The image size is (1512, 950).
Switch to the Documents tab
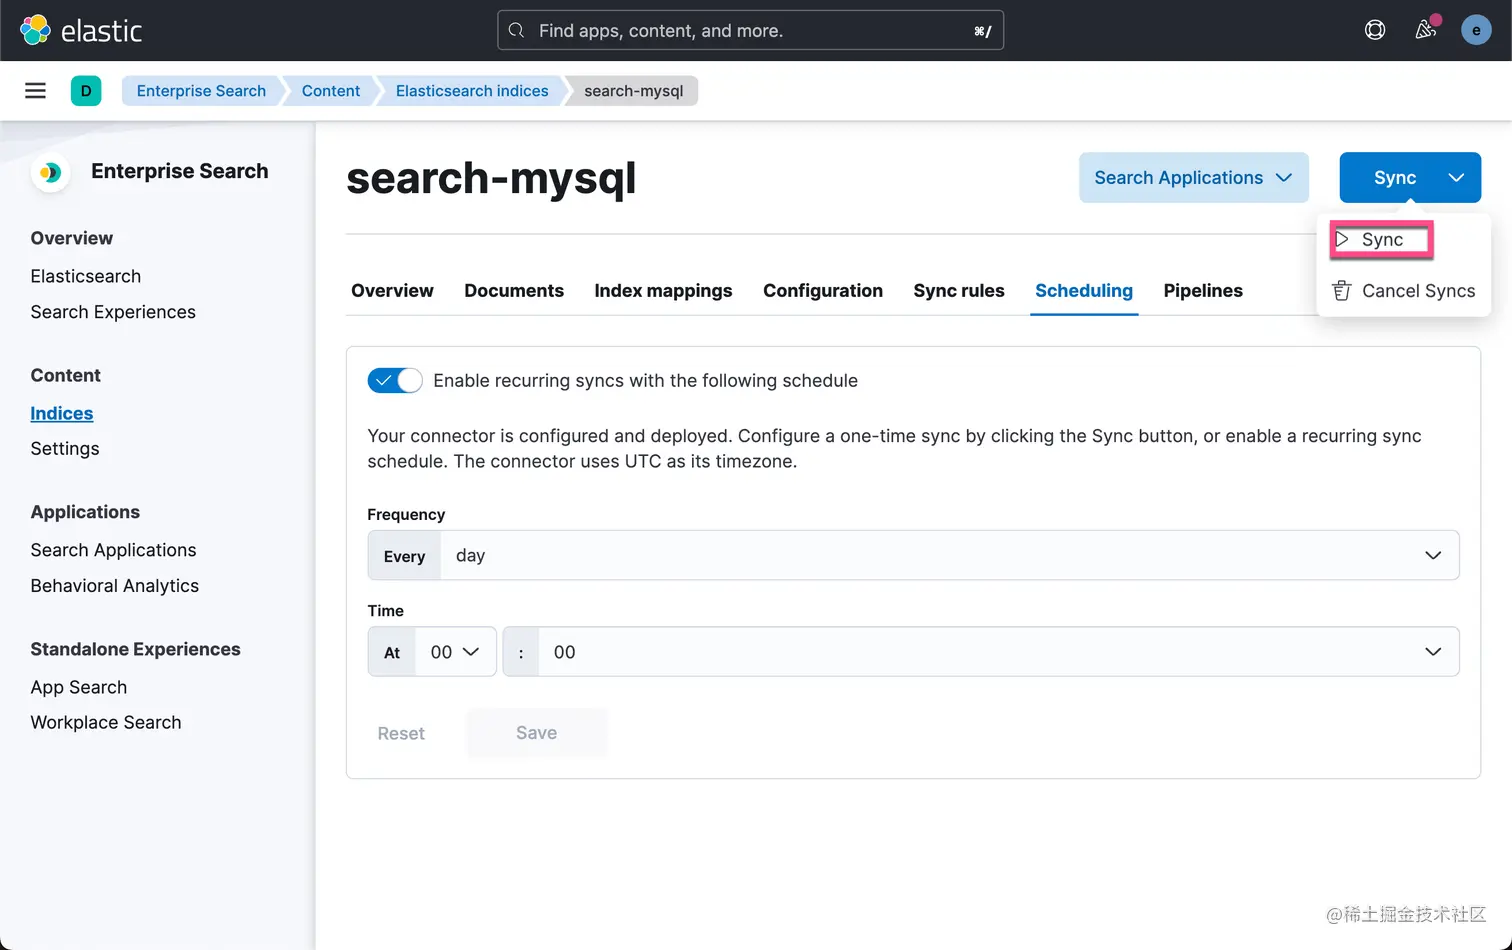click(x=514, y=291)
